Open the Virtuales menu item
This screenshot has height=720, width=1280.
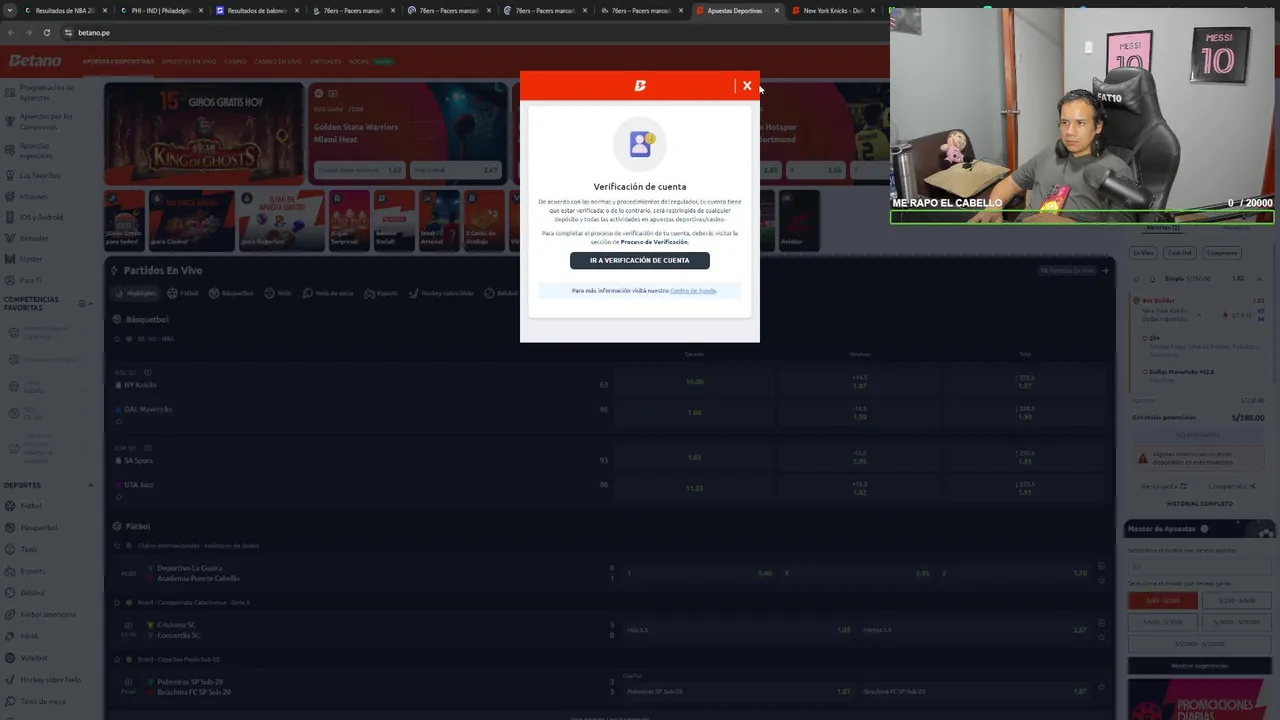point(326,62)
